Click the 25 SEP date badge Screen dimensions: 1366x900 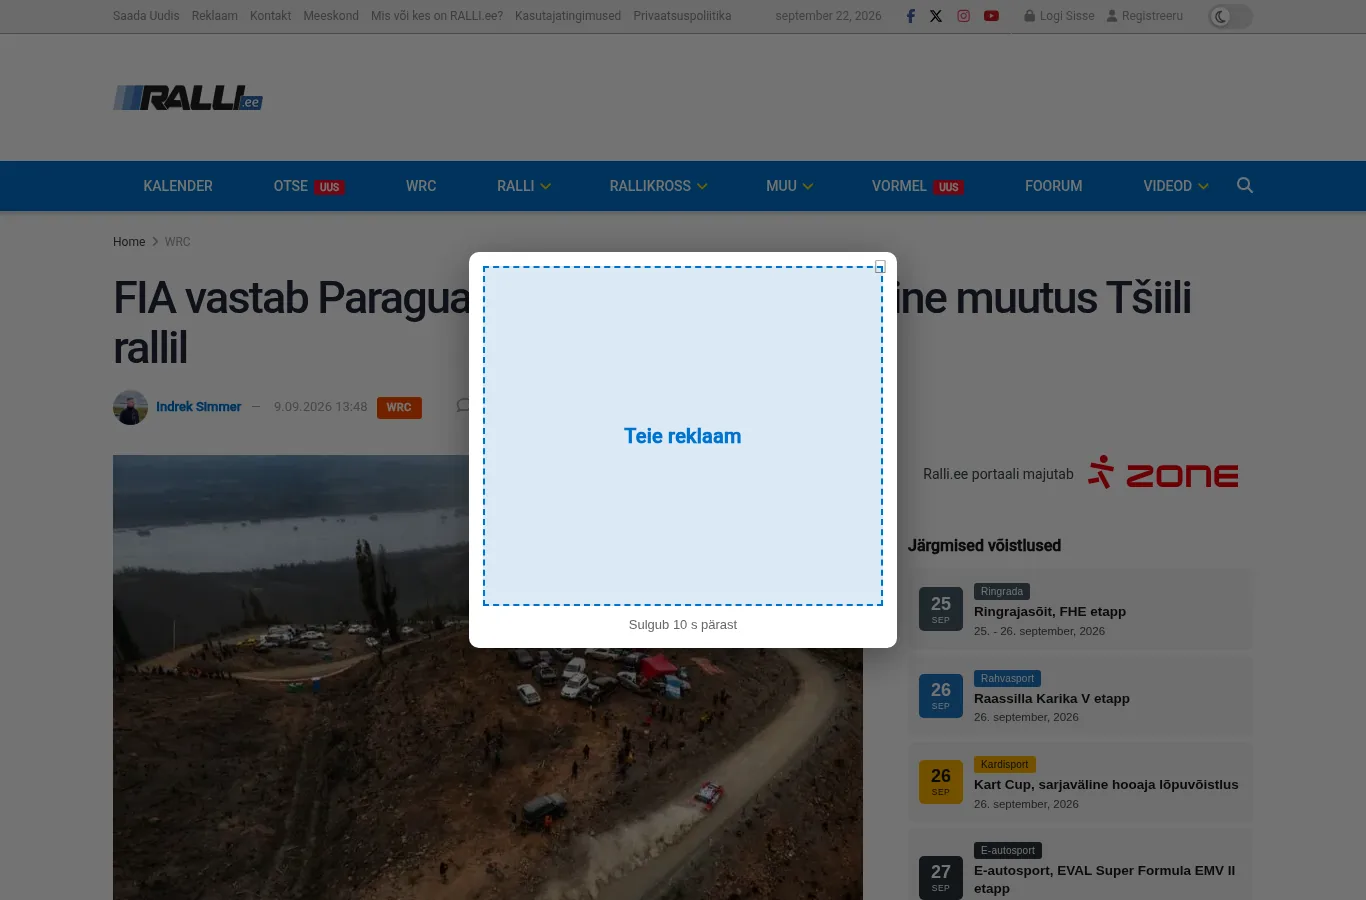coord(941,609)
